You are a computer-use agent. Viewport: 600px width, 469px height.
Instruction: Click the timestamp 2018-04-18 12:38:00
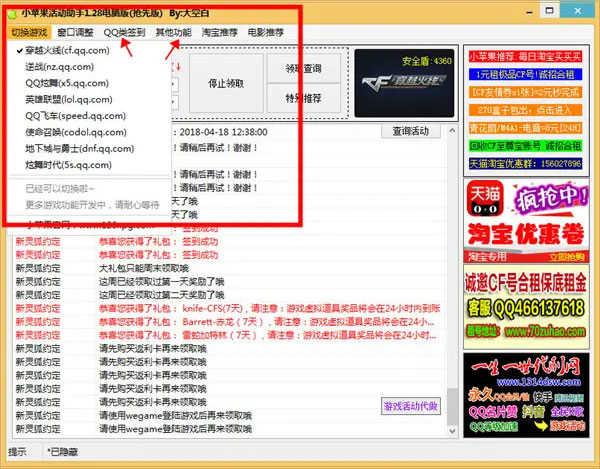223,132
